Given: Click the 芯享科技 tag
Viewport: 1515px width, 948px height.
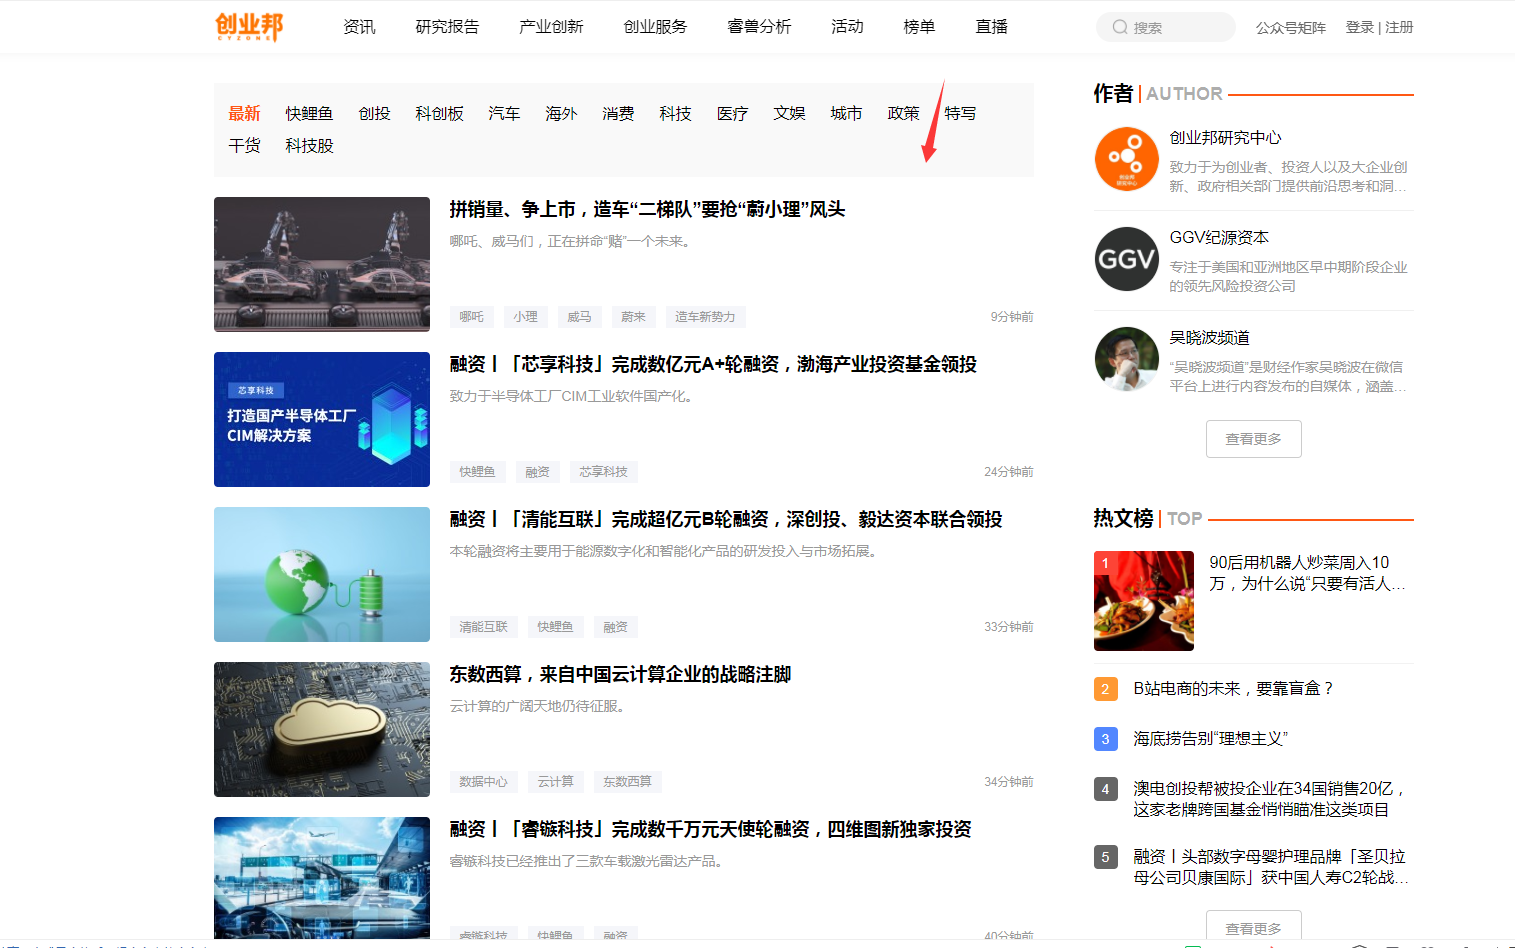Looking at the screenshot, I should (603, 472).
